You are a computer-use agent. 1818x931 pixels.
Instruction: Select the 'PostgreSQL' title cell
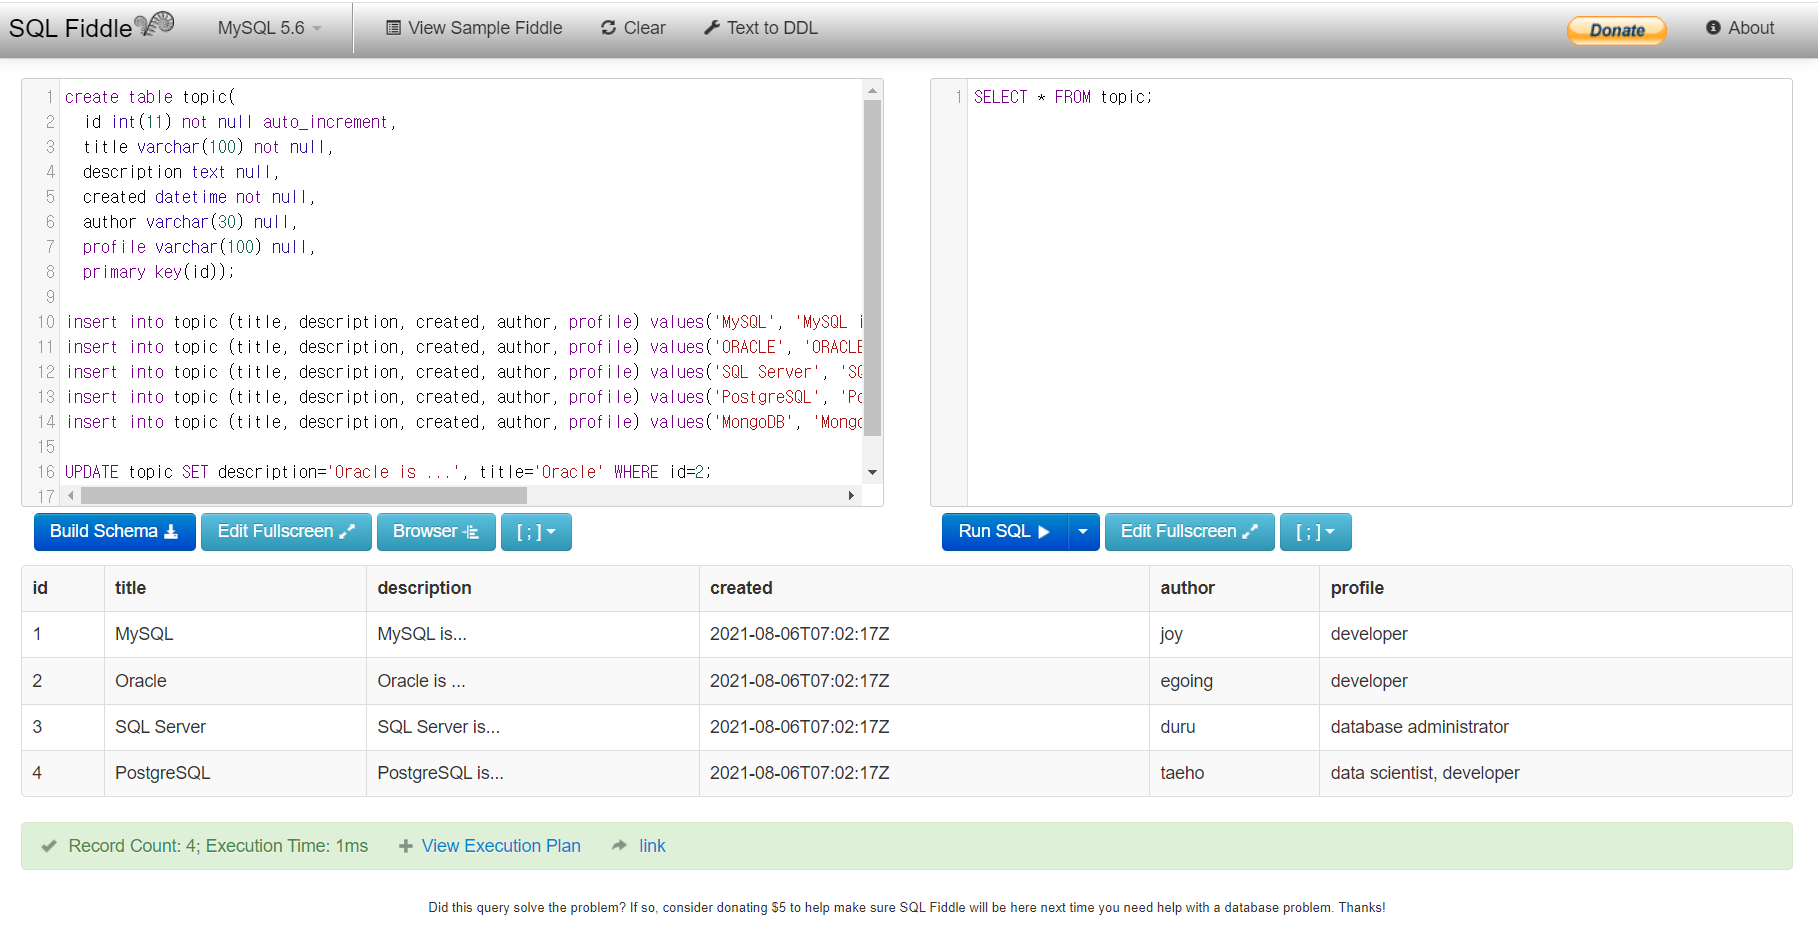pos(235,773)
